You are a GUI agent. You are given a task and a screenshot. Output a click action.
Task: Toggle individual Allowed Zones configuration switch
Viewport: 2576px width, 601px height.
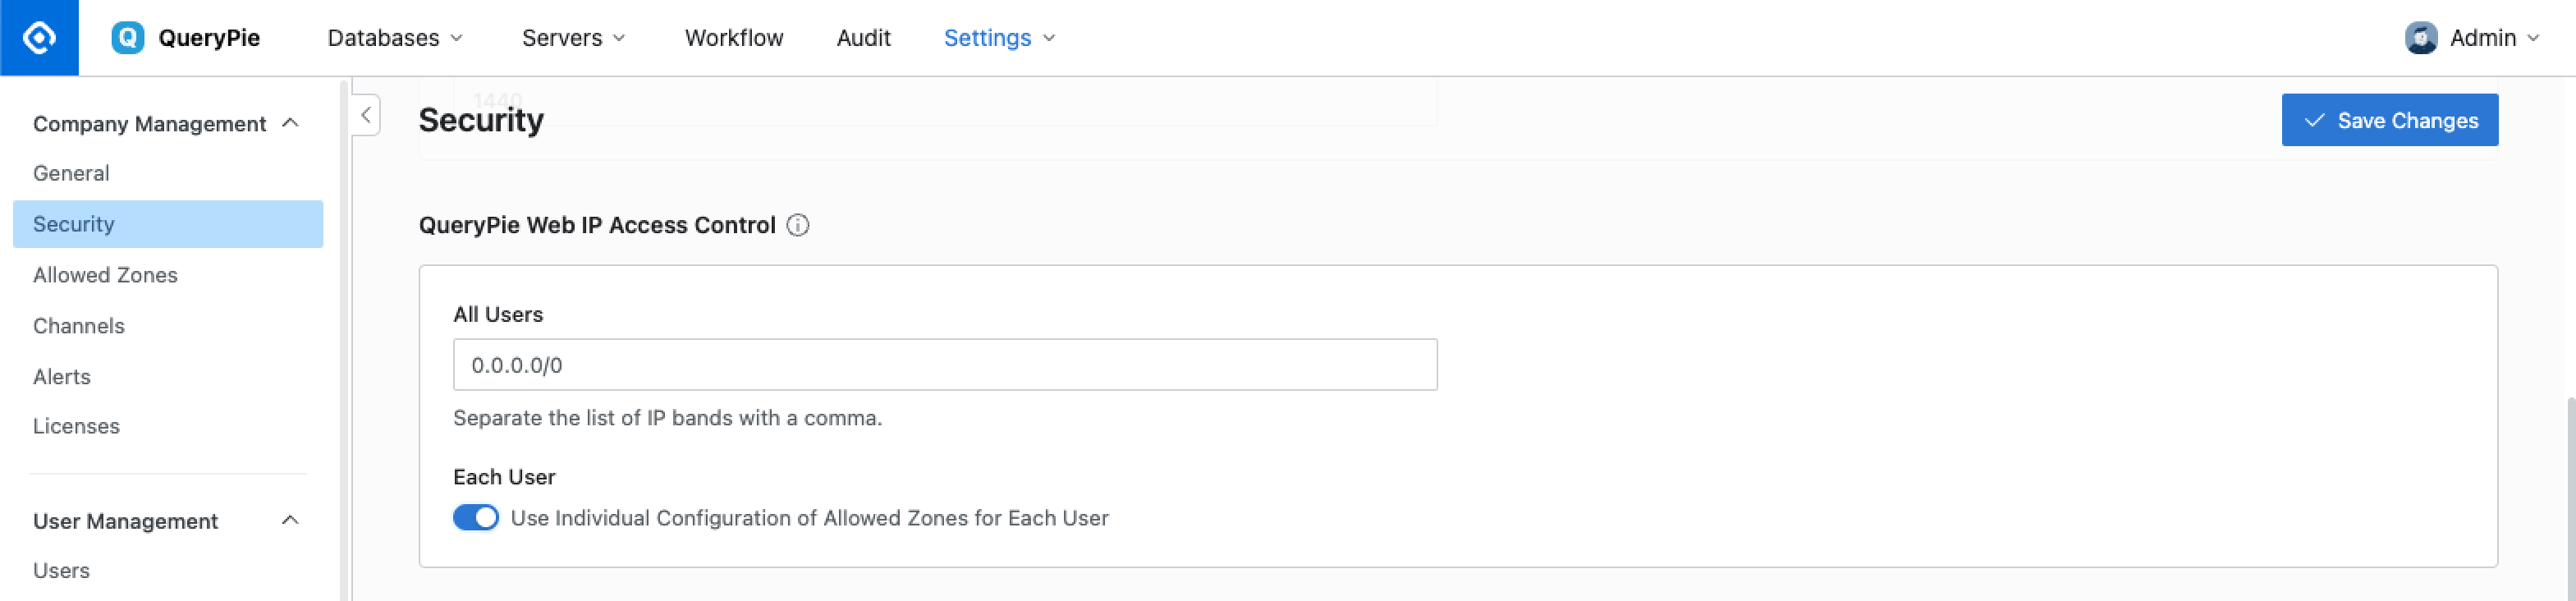click(x=476, y=517)
